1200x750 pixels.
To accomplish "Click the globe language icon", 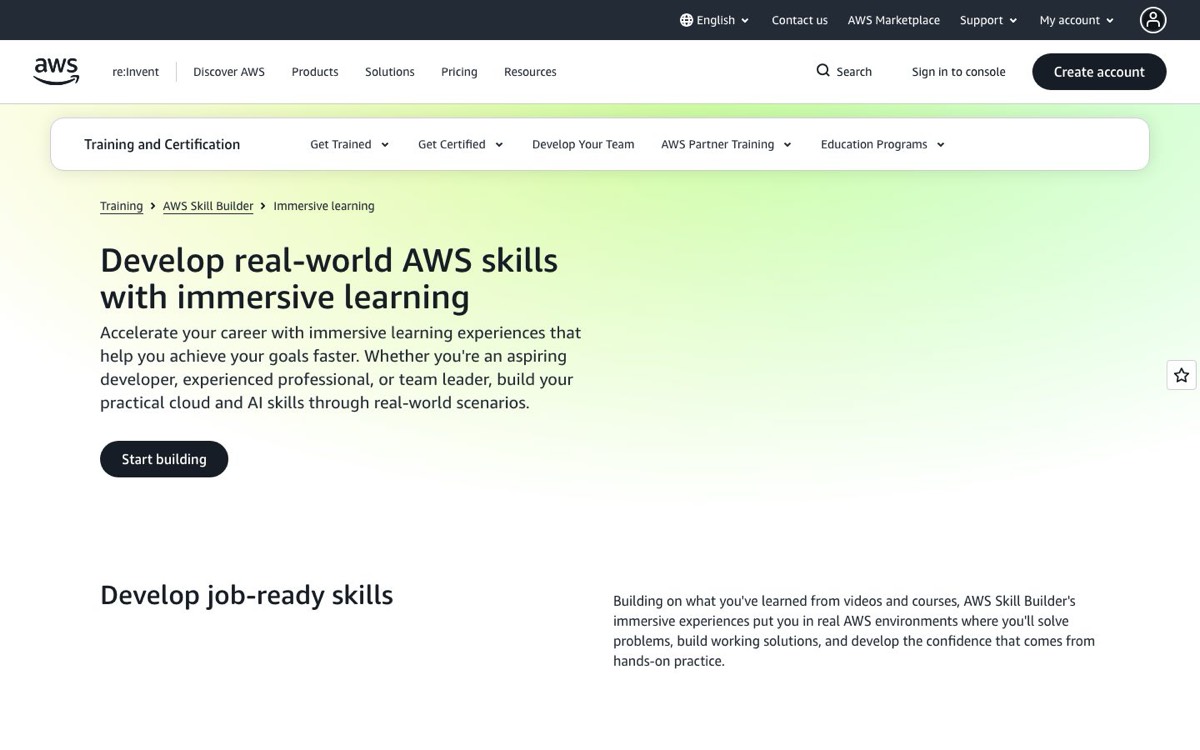I will 686,20.
